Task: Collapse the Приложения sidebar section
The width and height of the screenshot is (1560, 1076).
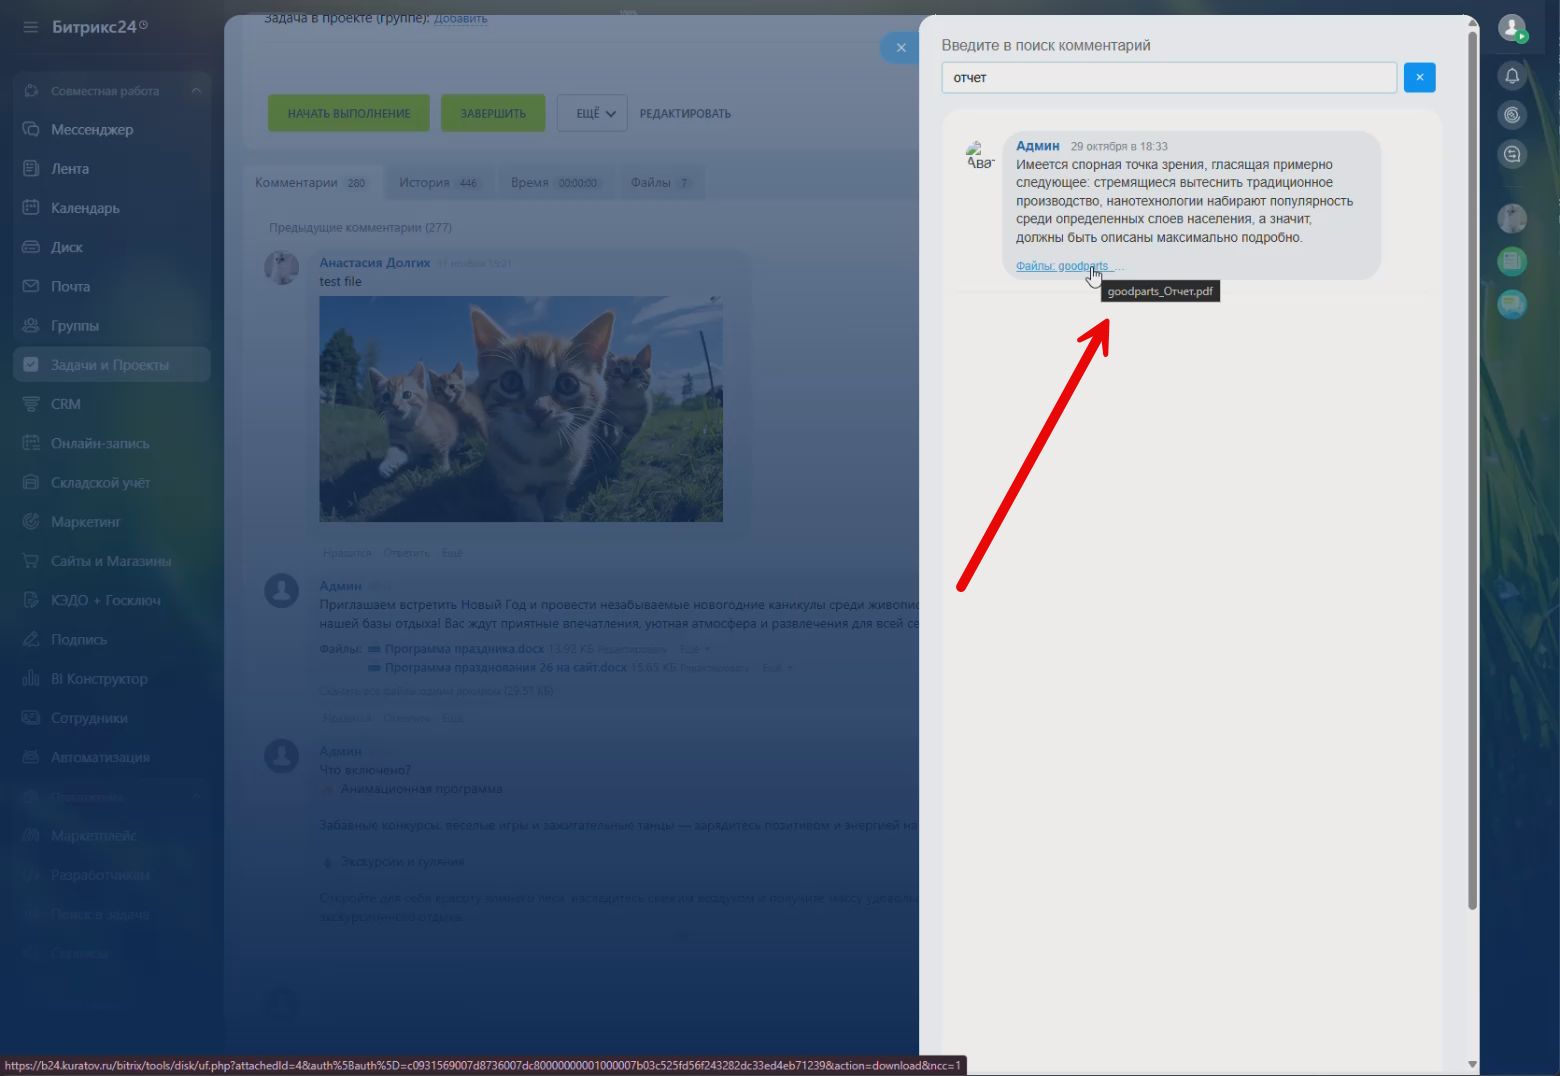Action: pos(196,797)
